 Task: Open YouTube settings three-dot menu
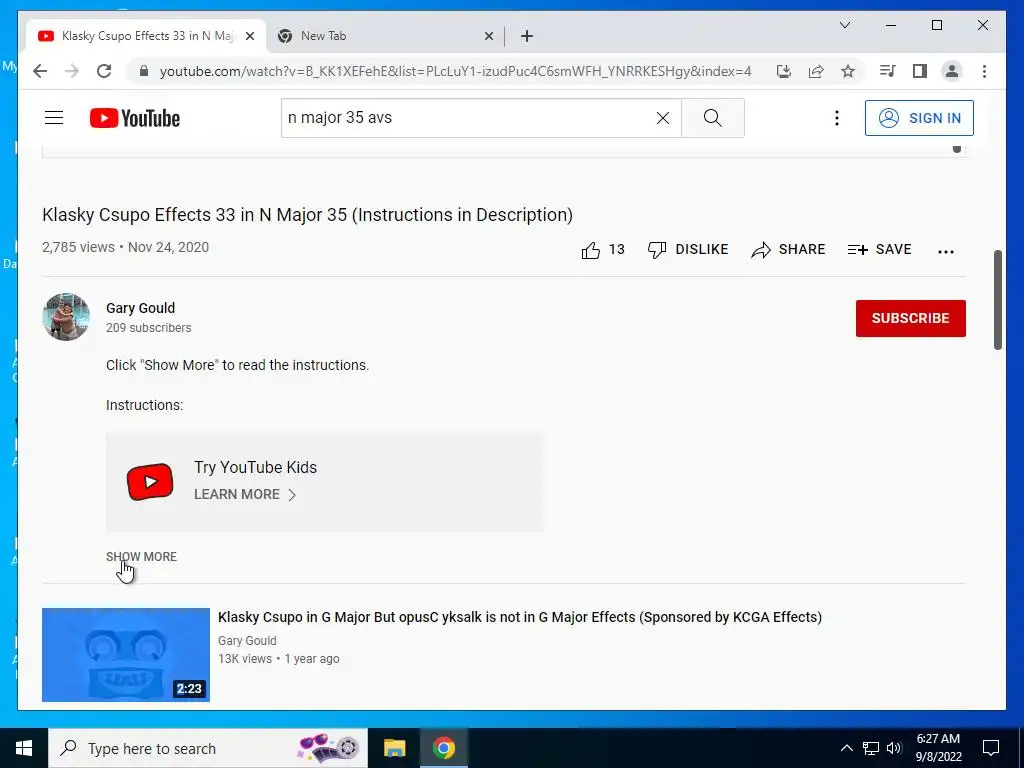pos(837,118)
